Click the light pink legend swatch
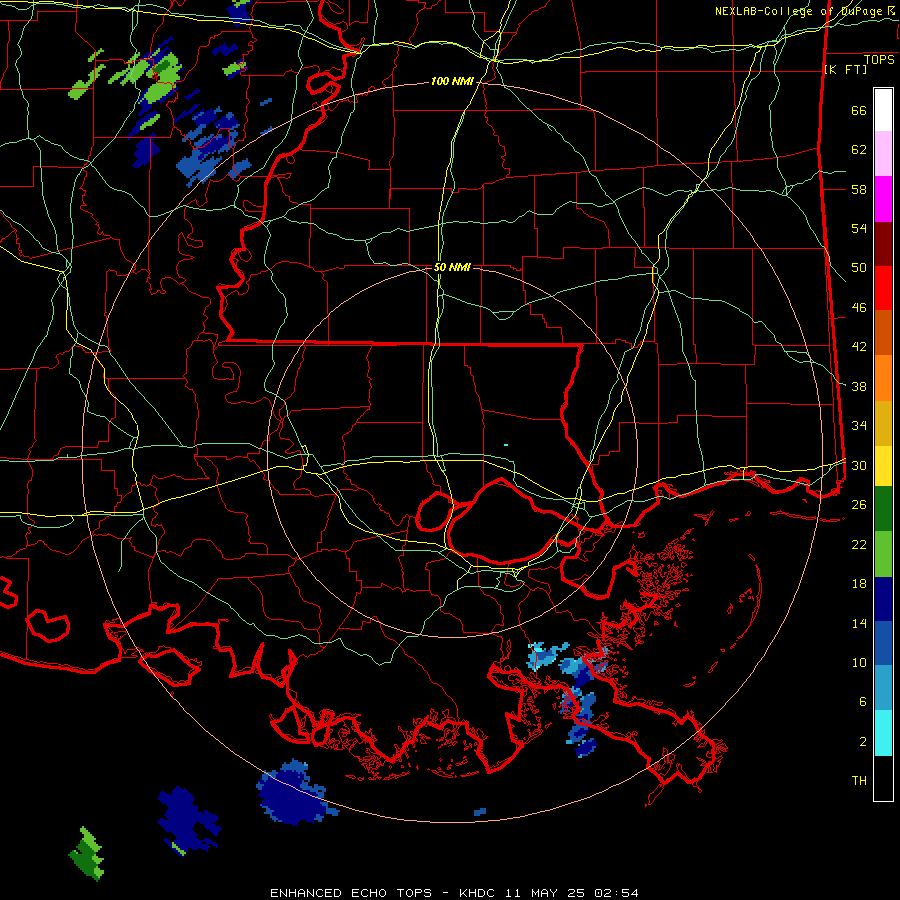Image resolution: width=900 pixels, height=900 pixels. (883, 154)
